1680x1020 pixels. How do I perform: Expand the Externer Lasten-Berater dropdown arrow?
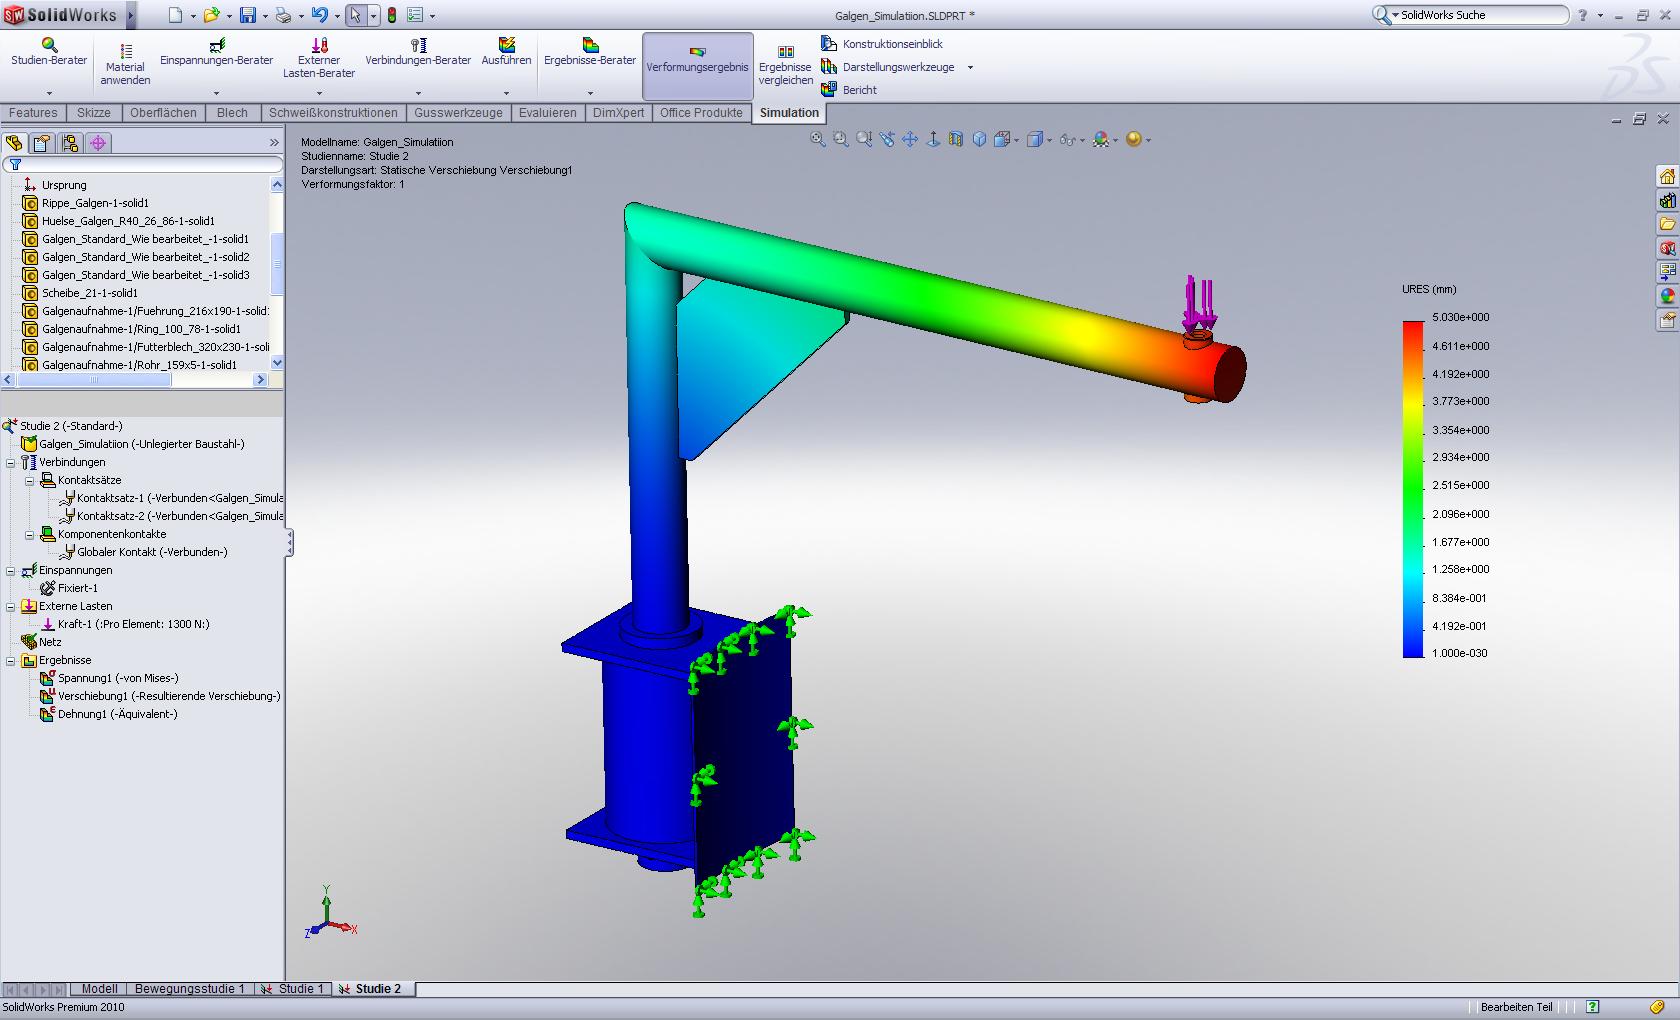click(319, 94)
